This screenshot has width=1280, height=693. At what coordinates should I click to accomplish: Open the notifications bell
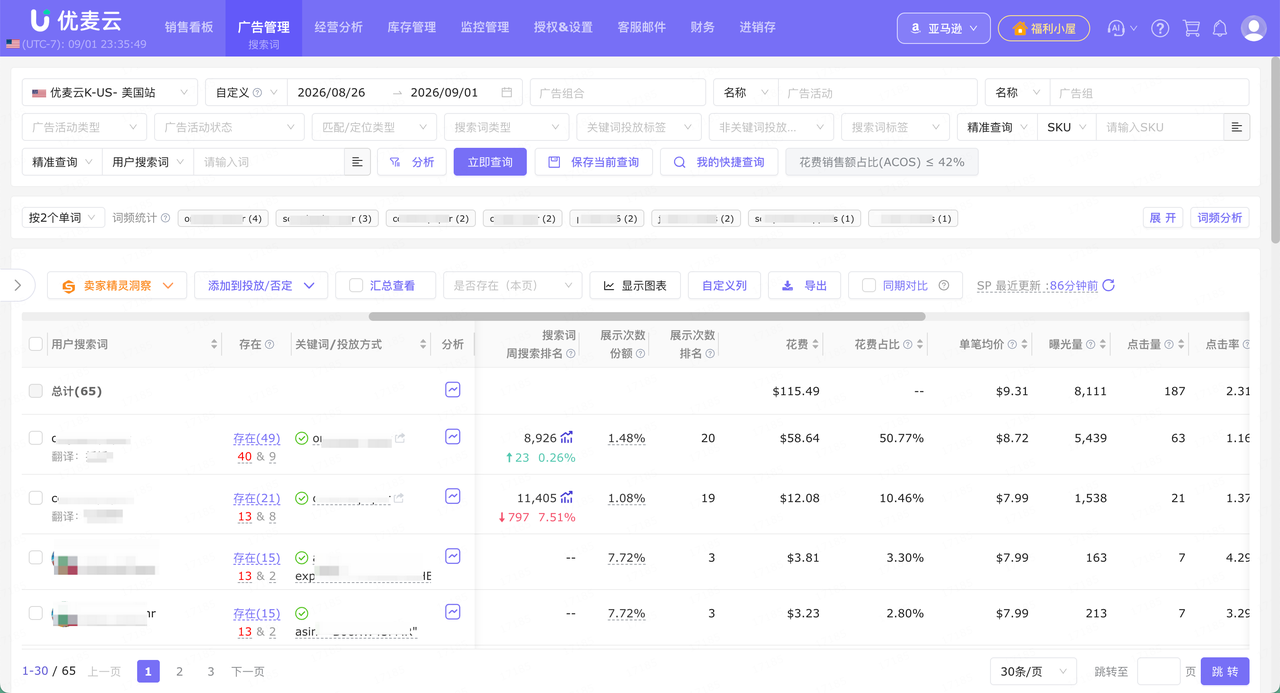tap(1220, 28)
